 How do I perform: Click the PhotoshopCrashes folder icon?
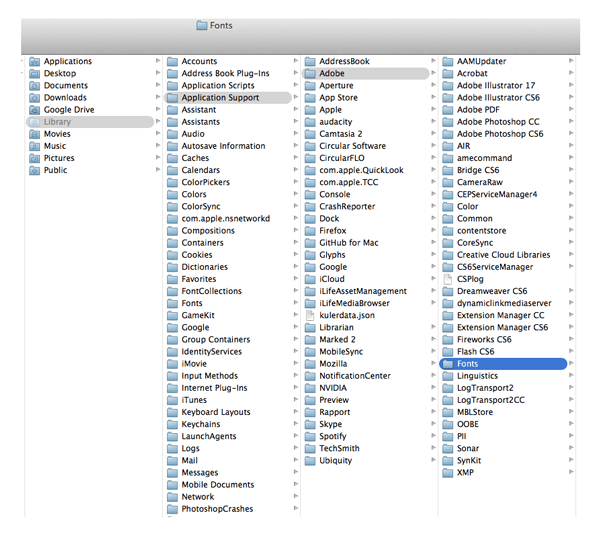click(x=173, y=509)
